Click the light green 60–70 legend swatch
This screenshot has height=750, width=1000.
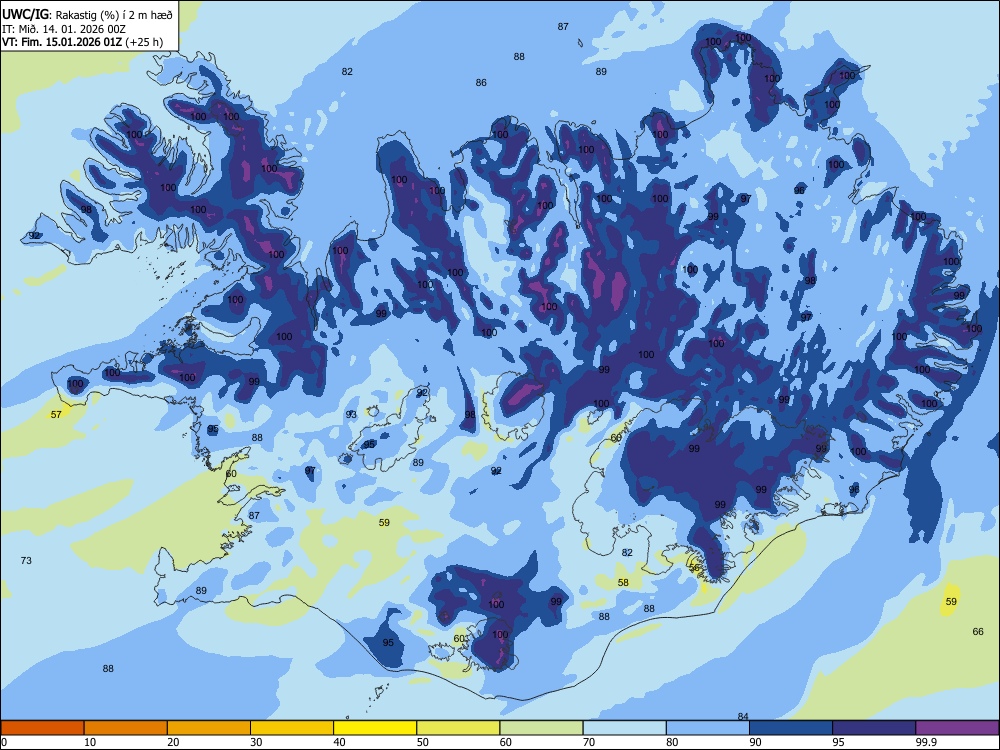point(541,728)
